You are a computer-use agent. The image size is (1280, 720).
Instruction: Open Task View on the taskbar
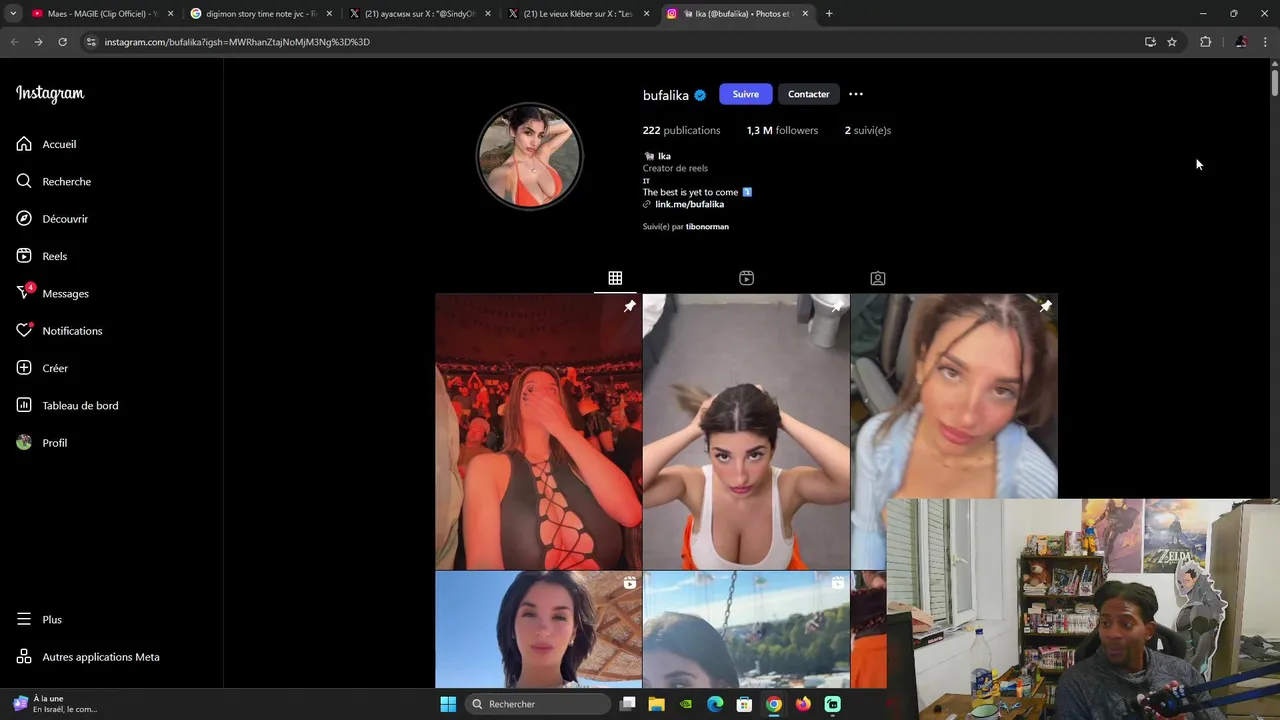[x=628, y=704]
